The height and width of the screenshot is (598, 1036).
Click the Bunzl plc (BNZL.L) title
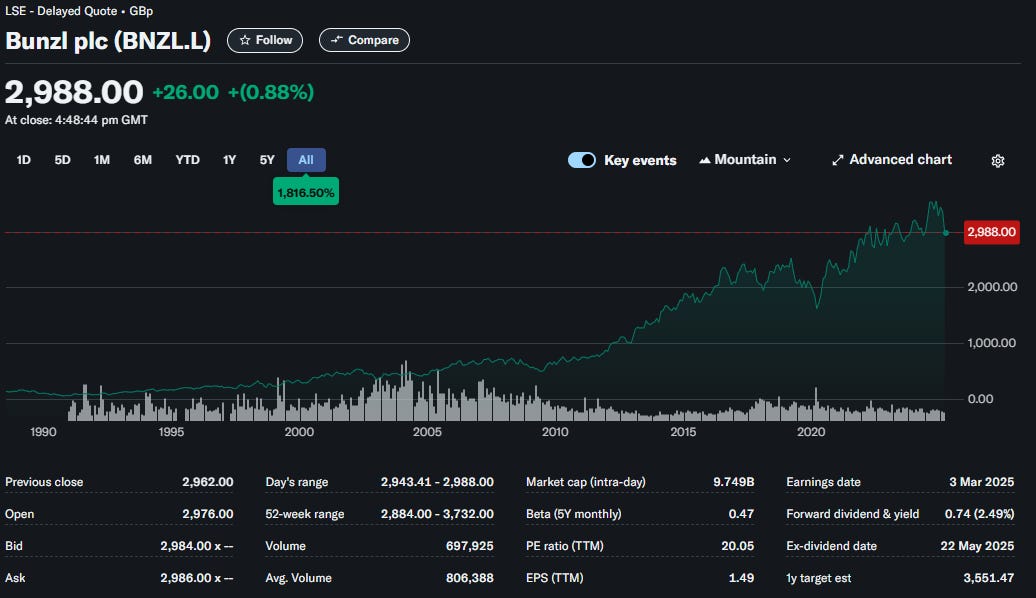point(108,40)
